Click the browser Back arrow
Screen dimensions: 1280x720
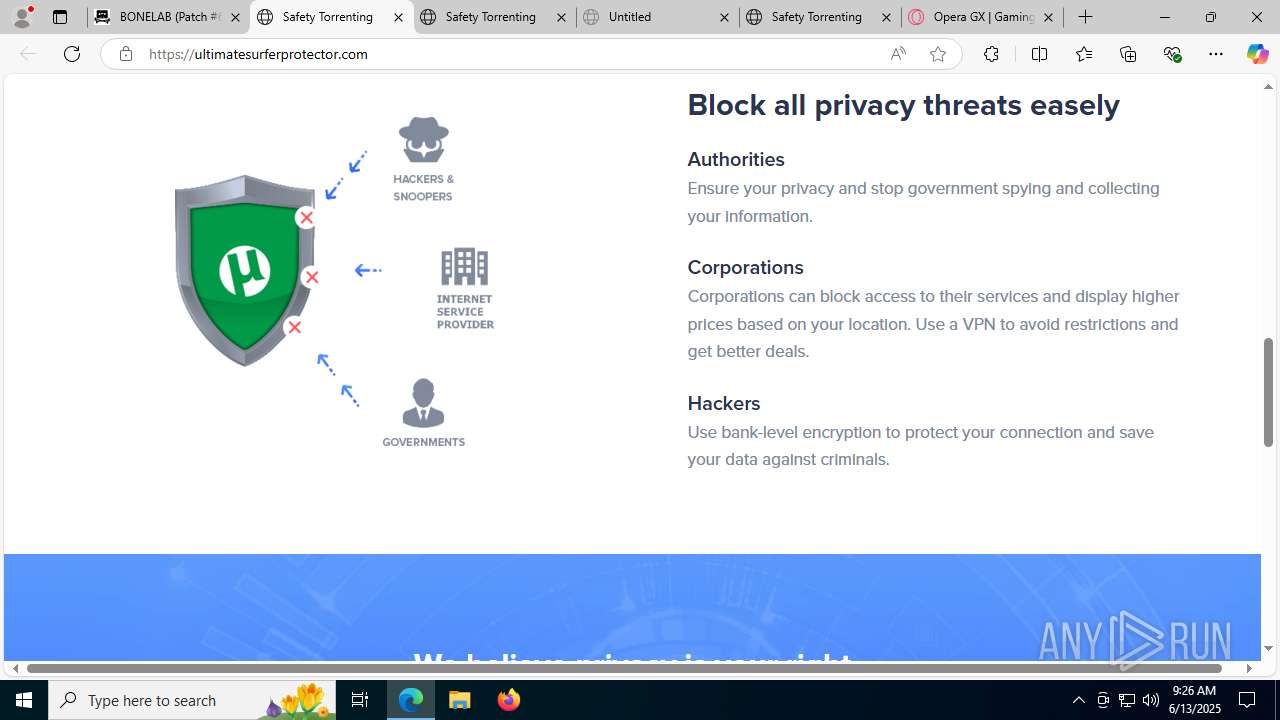coord(28,54)
